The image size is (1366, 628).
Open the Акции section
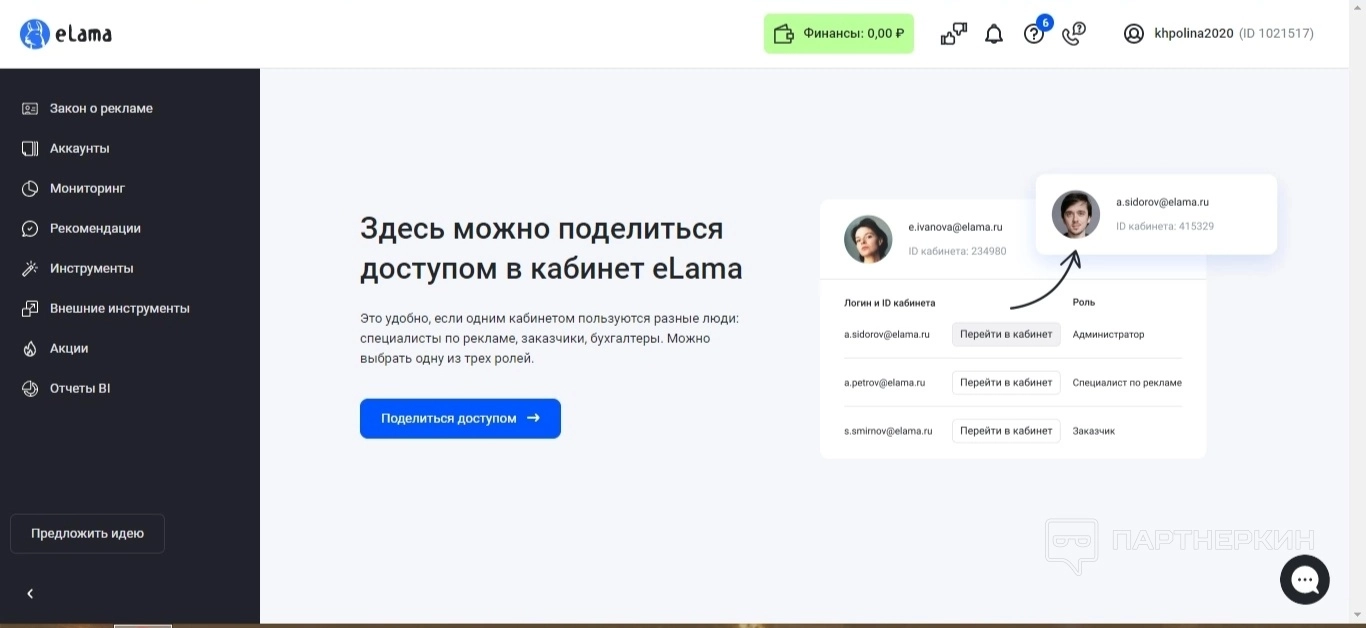(x=69, y=348)
